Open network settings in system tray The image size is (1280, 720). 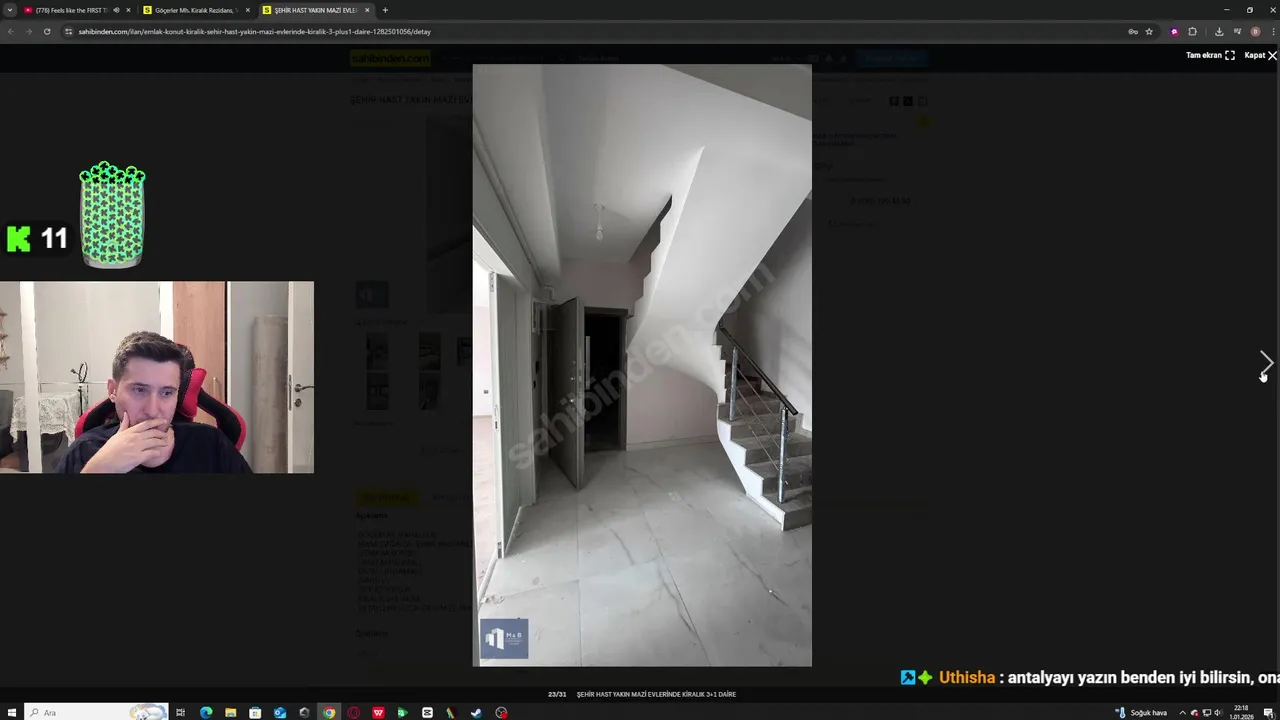1206,712
